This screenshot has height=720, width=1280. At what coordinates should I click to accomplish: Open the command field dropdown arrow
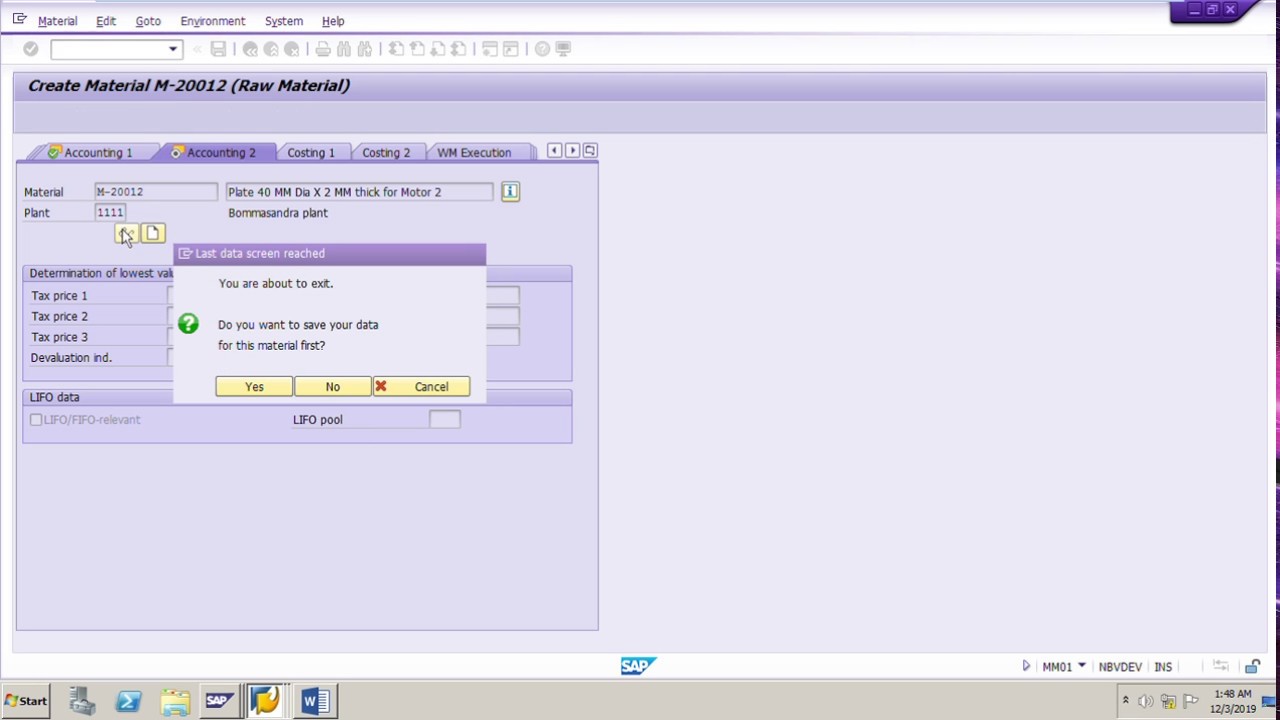pos(173,49)
